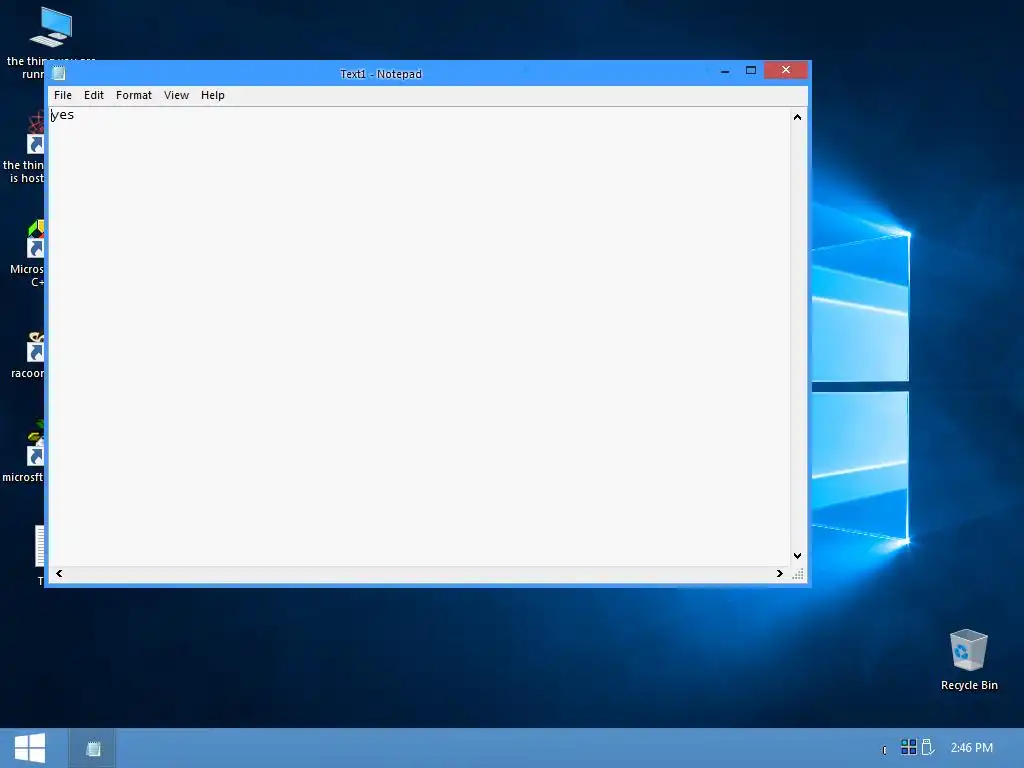Click the Notepad icon in the title bar
This screenshot has width=1024, height=768.
pyautogui.click(x=59, y=73)
